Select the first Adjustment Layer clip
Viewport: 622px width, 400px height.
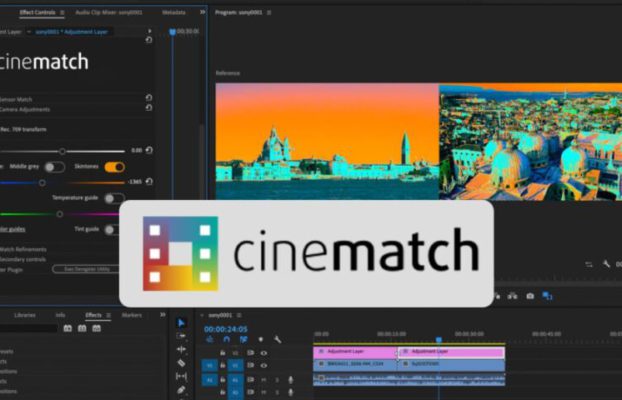pyautogui.click(x=355, y=352)
